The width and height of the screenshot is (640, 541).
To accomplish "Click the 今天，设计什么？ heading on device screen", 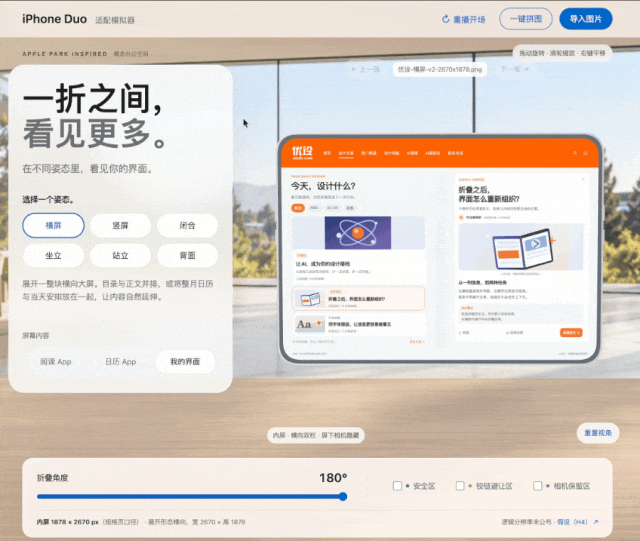I will pos(323,186).
